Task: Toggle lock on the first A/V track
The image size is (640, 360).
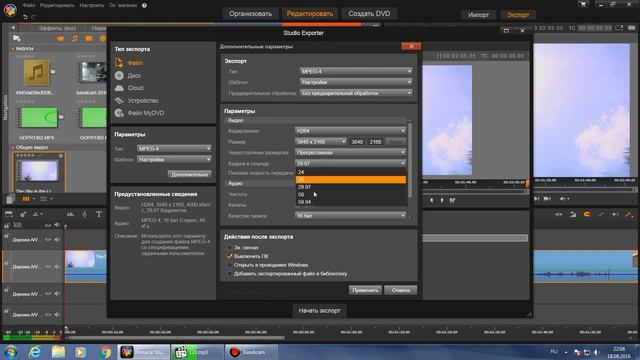Action: tap(7, 236)
